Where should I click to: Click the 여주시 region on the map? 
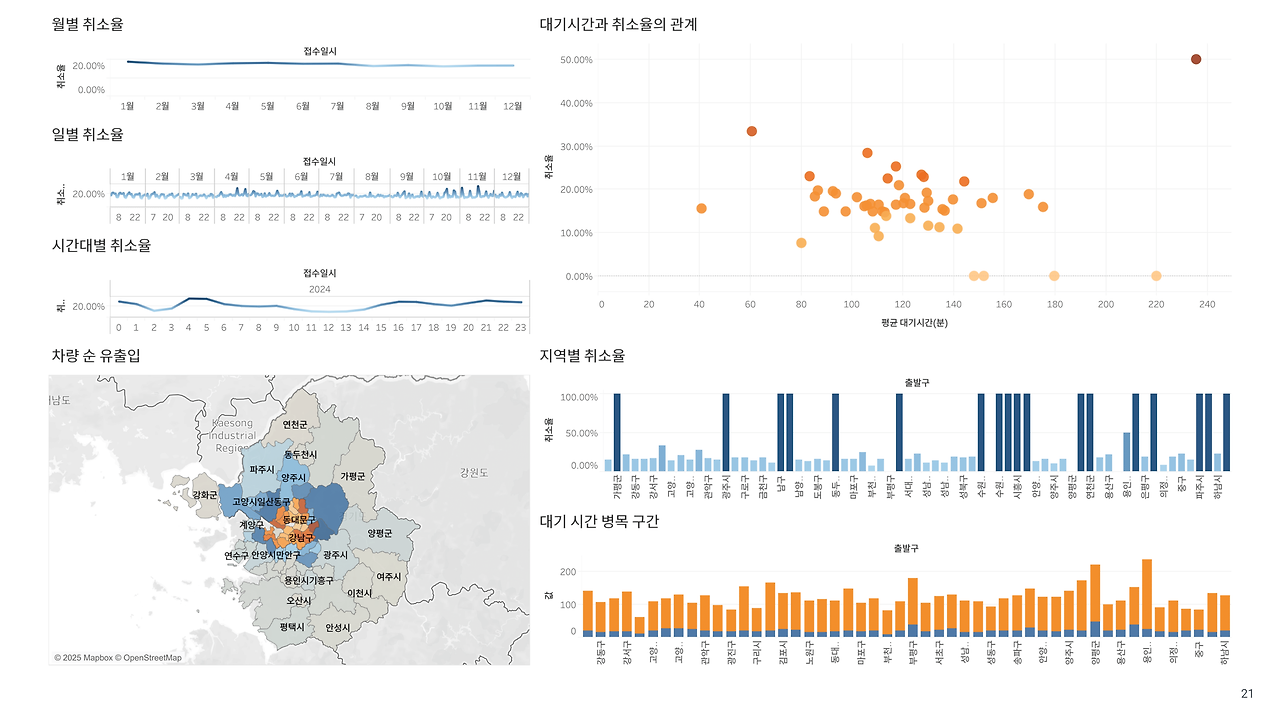pyautogui.click(x=389, y=576)
